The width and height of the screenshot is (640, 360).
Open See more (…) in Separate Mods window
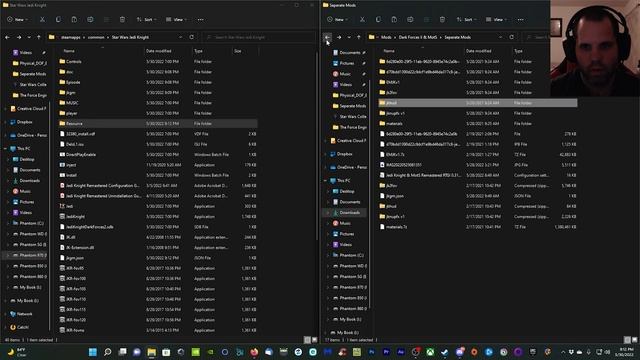[x=520, y=20]
